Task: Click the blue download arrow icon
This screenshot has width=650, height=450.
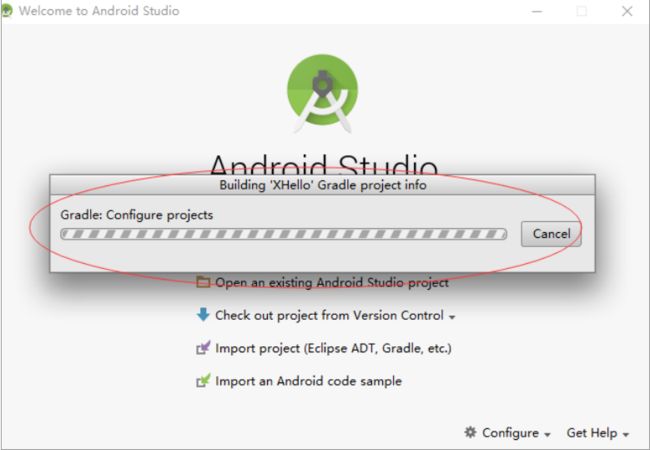Action: (x=203, y=315)
